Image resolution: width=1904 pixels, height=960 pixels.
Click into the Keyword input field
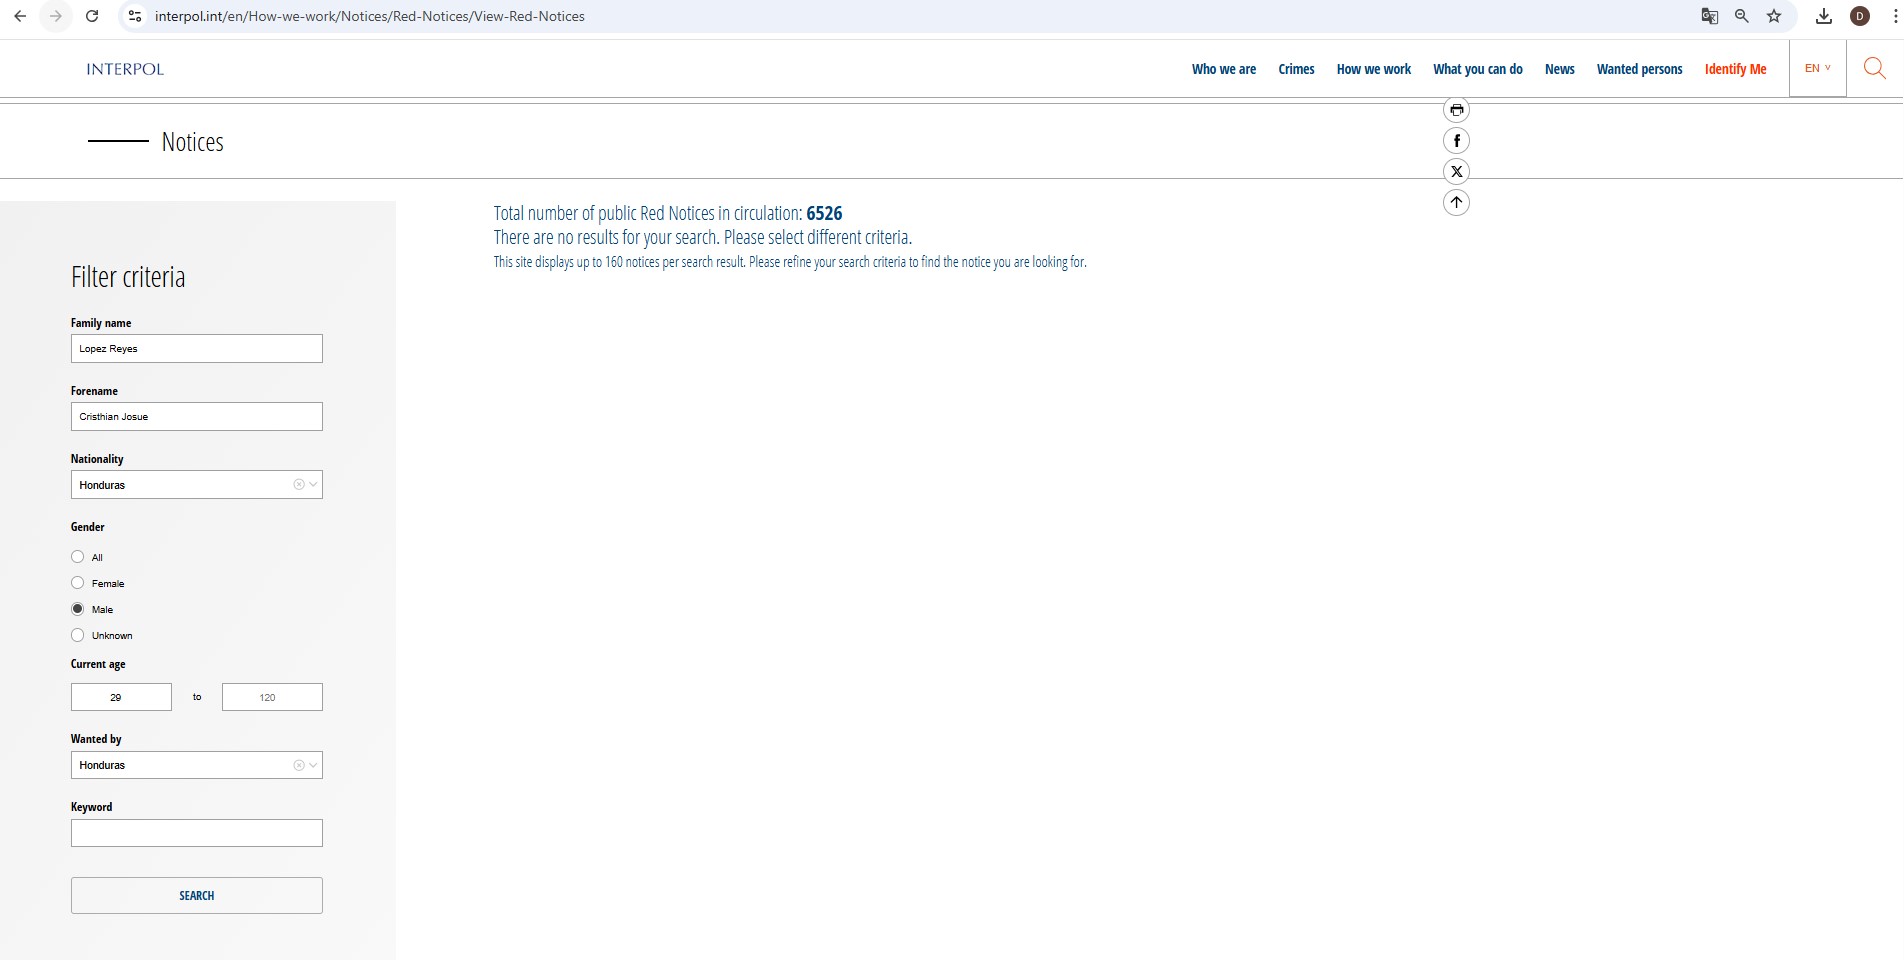click(197, 833)
